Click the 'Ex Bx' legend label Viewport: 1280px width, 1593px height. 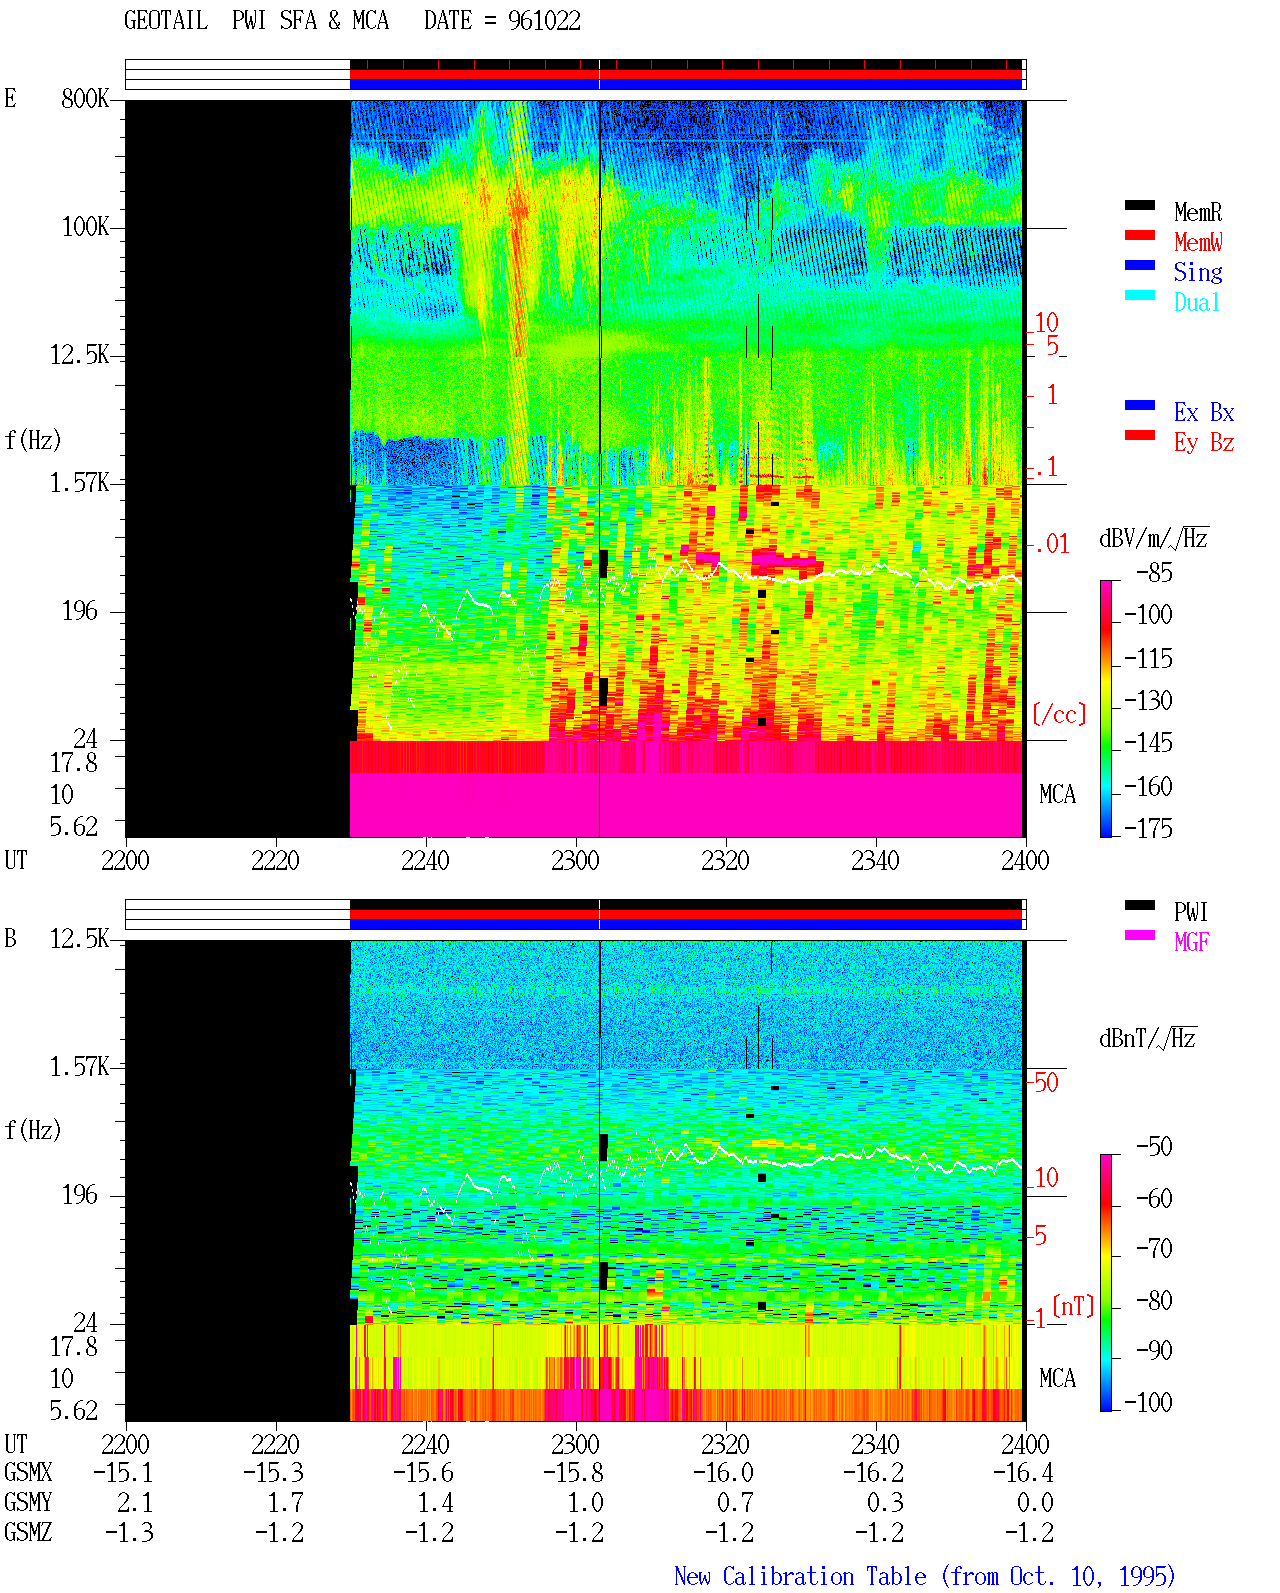[x=1204, y=412]
